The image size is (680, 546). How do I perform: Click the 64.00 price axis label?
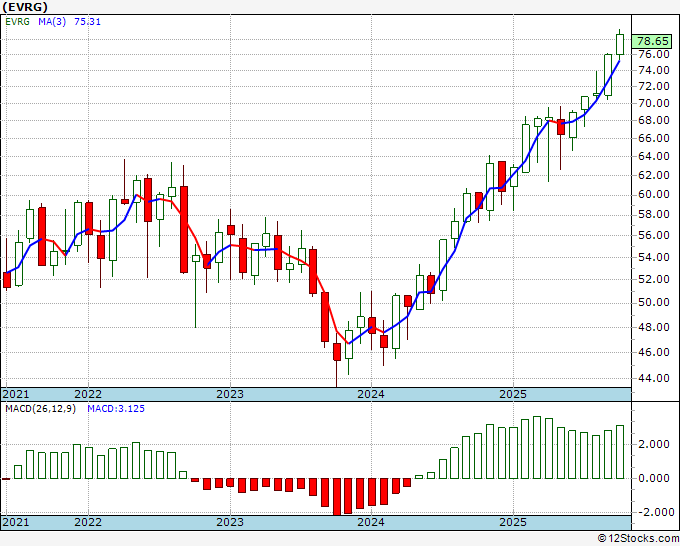coord(654,156)
